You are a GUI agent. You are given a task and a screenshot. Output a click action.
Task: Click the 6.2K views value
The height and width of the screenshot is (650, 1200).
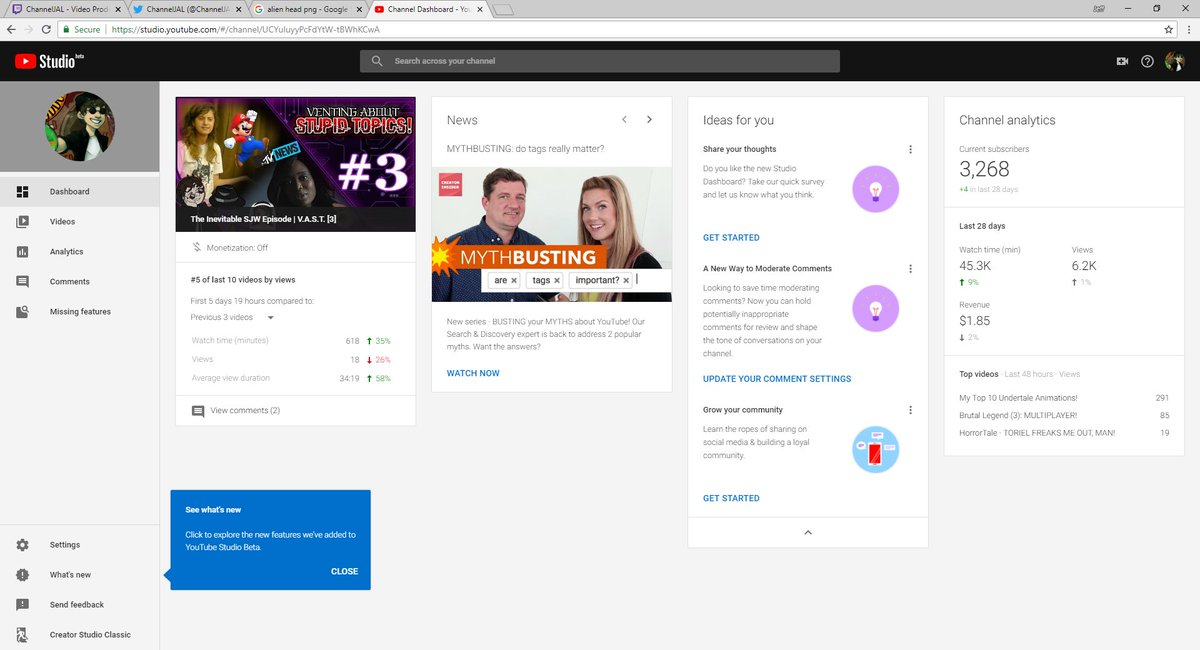[1084, 266]
